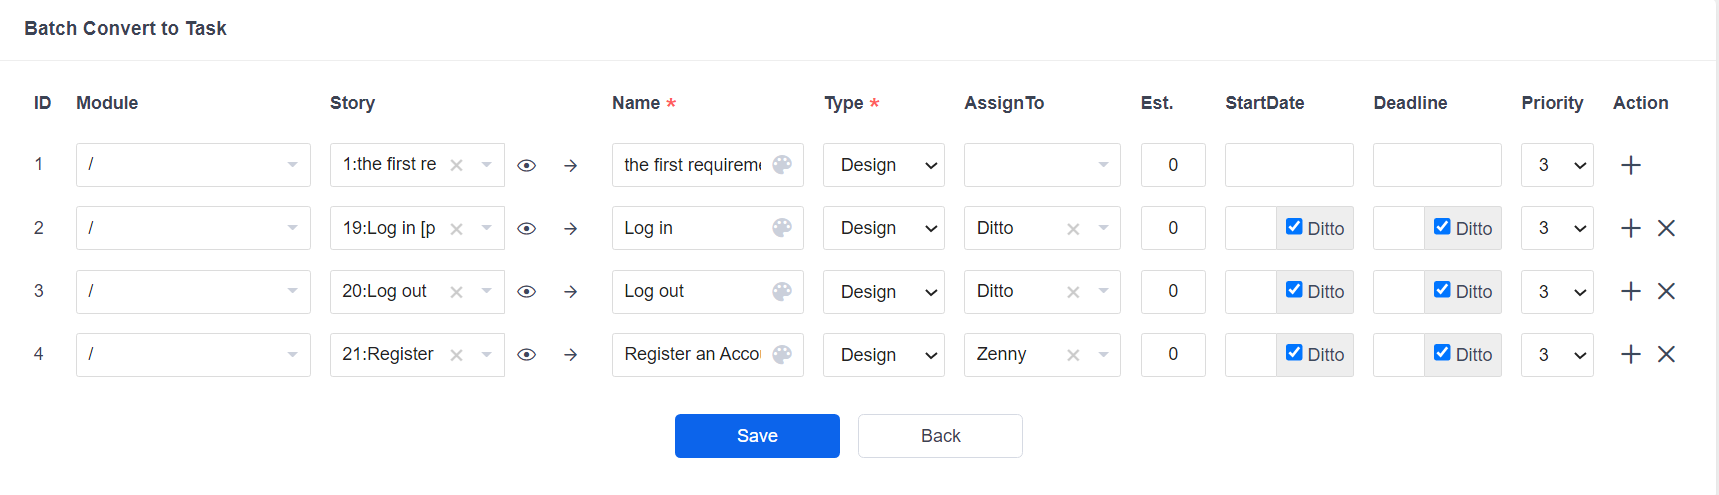The height and width of the screenshot is (495, 1719).
Task: Click the Back button
Action: pyautogui.click(x=940, y=436)
